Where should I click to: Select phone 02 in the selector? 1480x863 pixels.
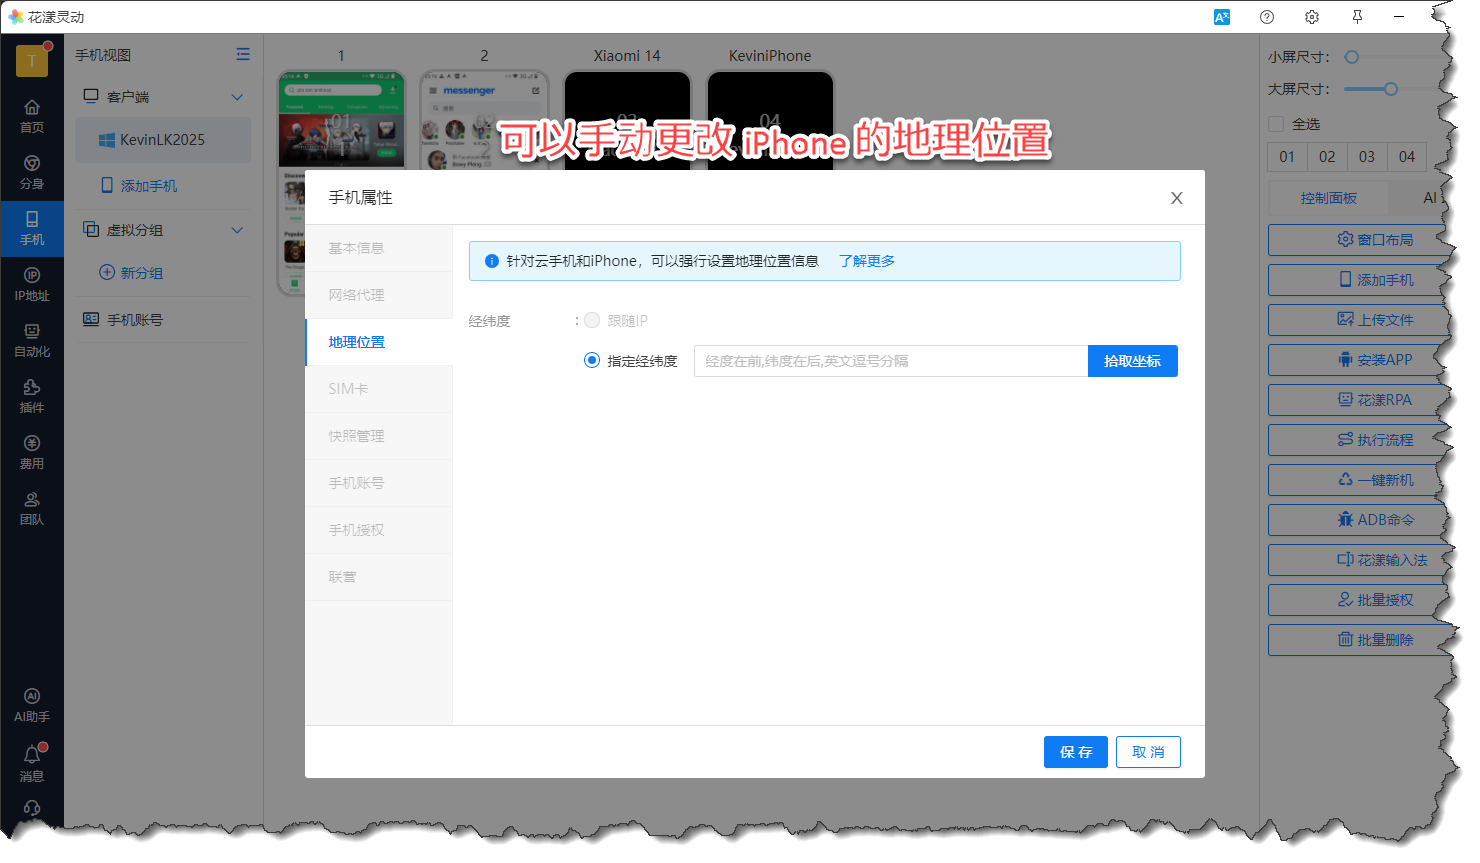click(1327, 157)
